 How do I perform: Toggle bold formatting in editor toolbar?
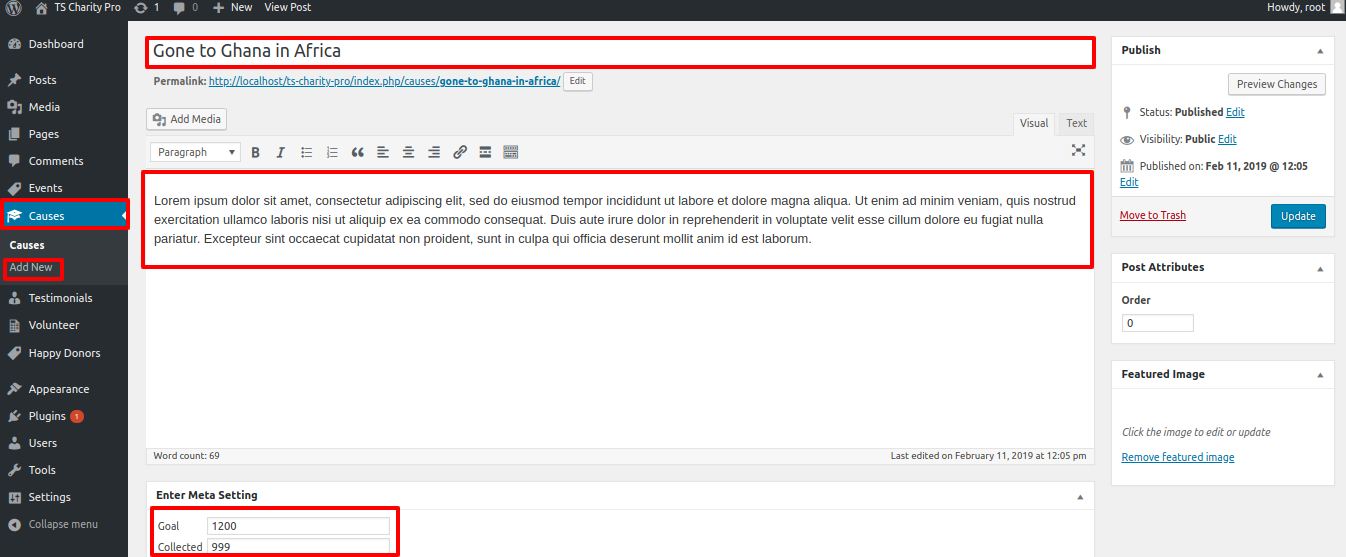coord(255,152)
